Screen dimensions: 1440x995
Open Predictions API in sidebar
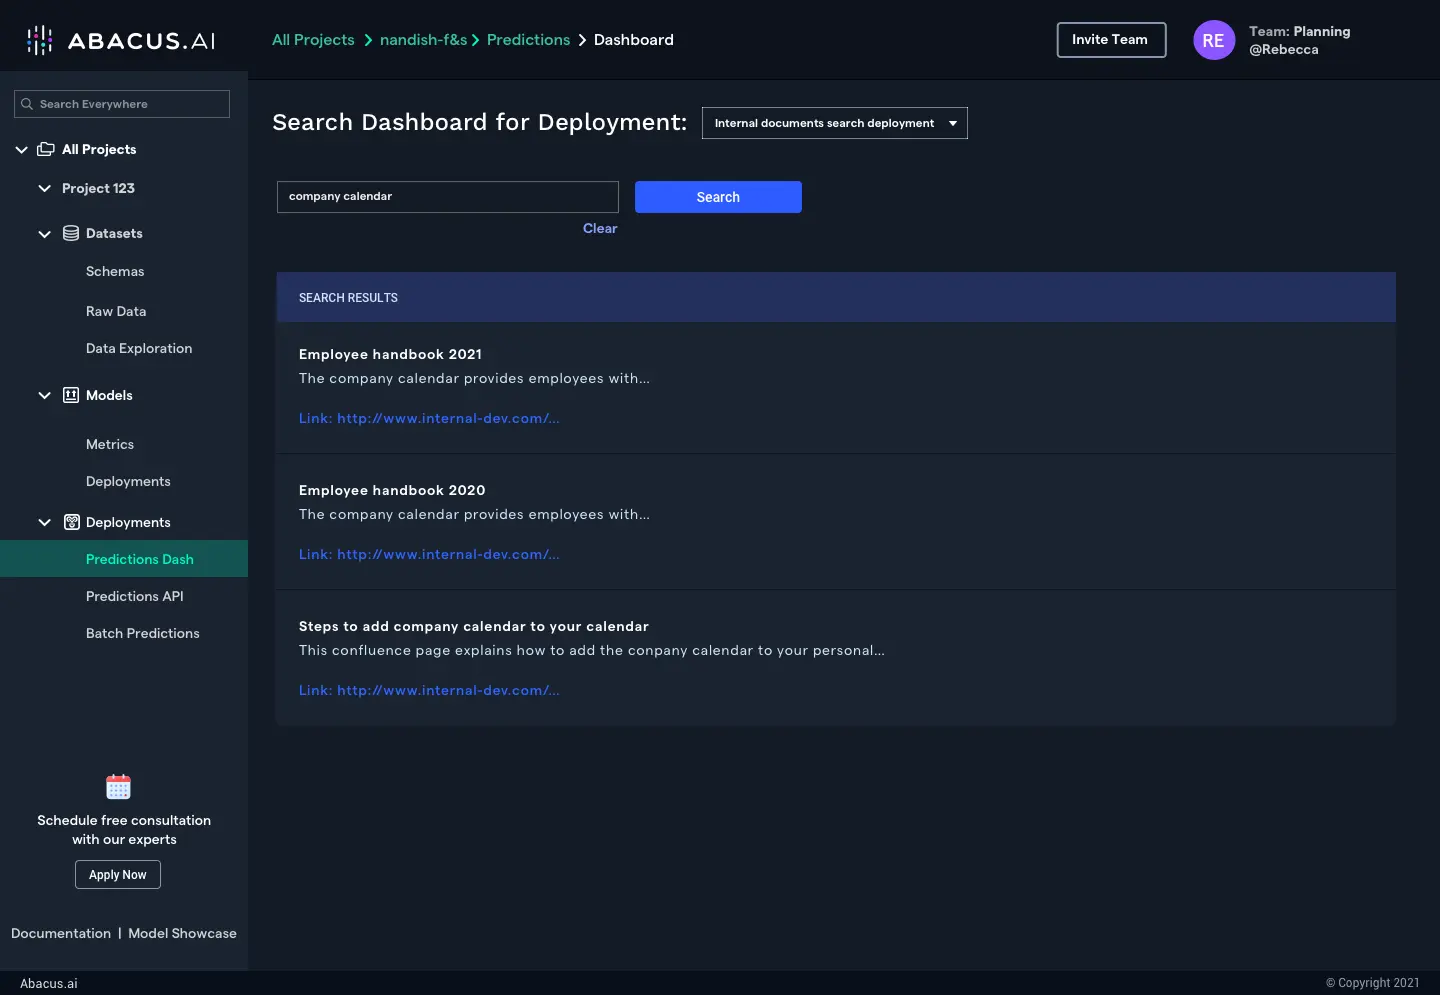point(134,596)
